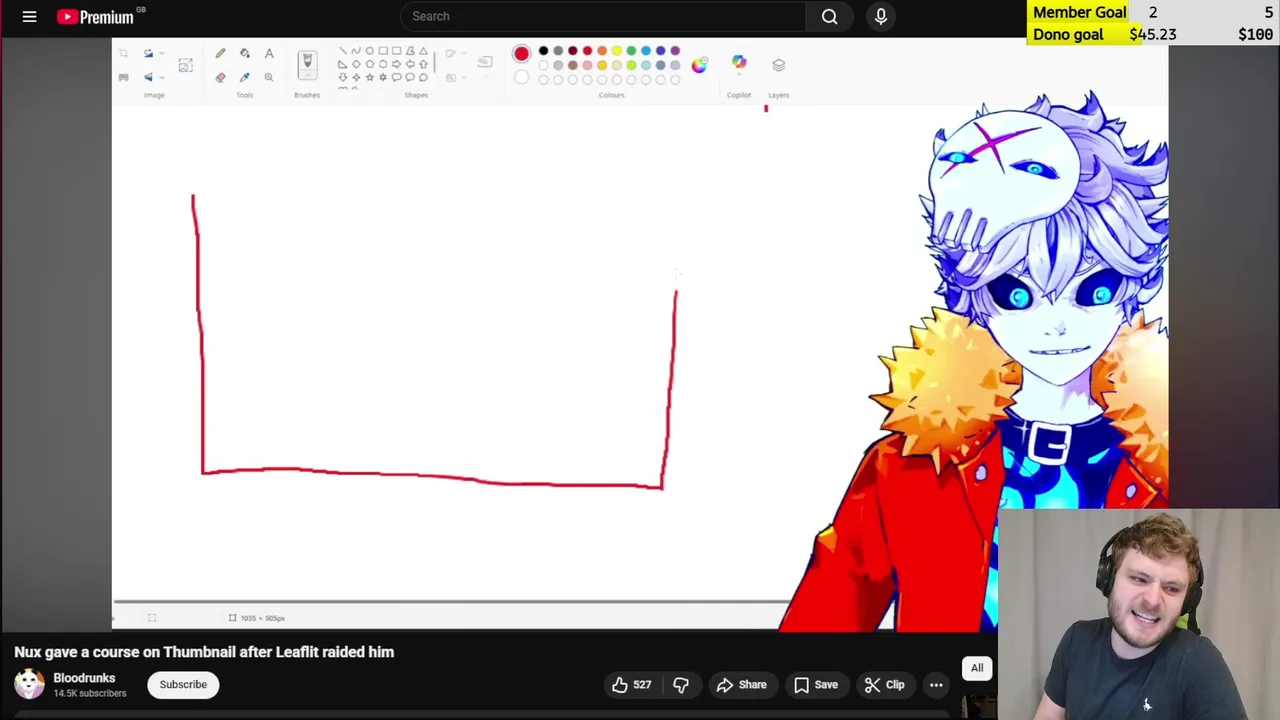Select the Crop tool in Image group
Screen dimensions: 1280x720
(123, 53)
